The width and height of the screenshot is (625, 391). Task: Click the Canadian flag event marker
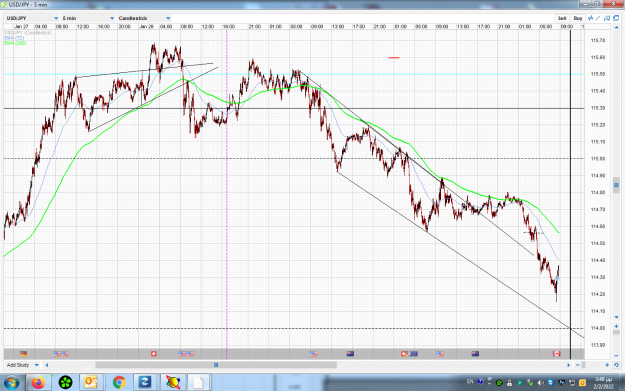(x=556, y=354)
